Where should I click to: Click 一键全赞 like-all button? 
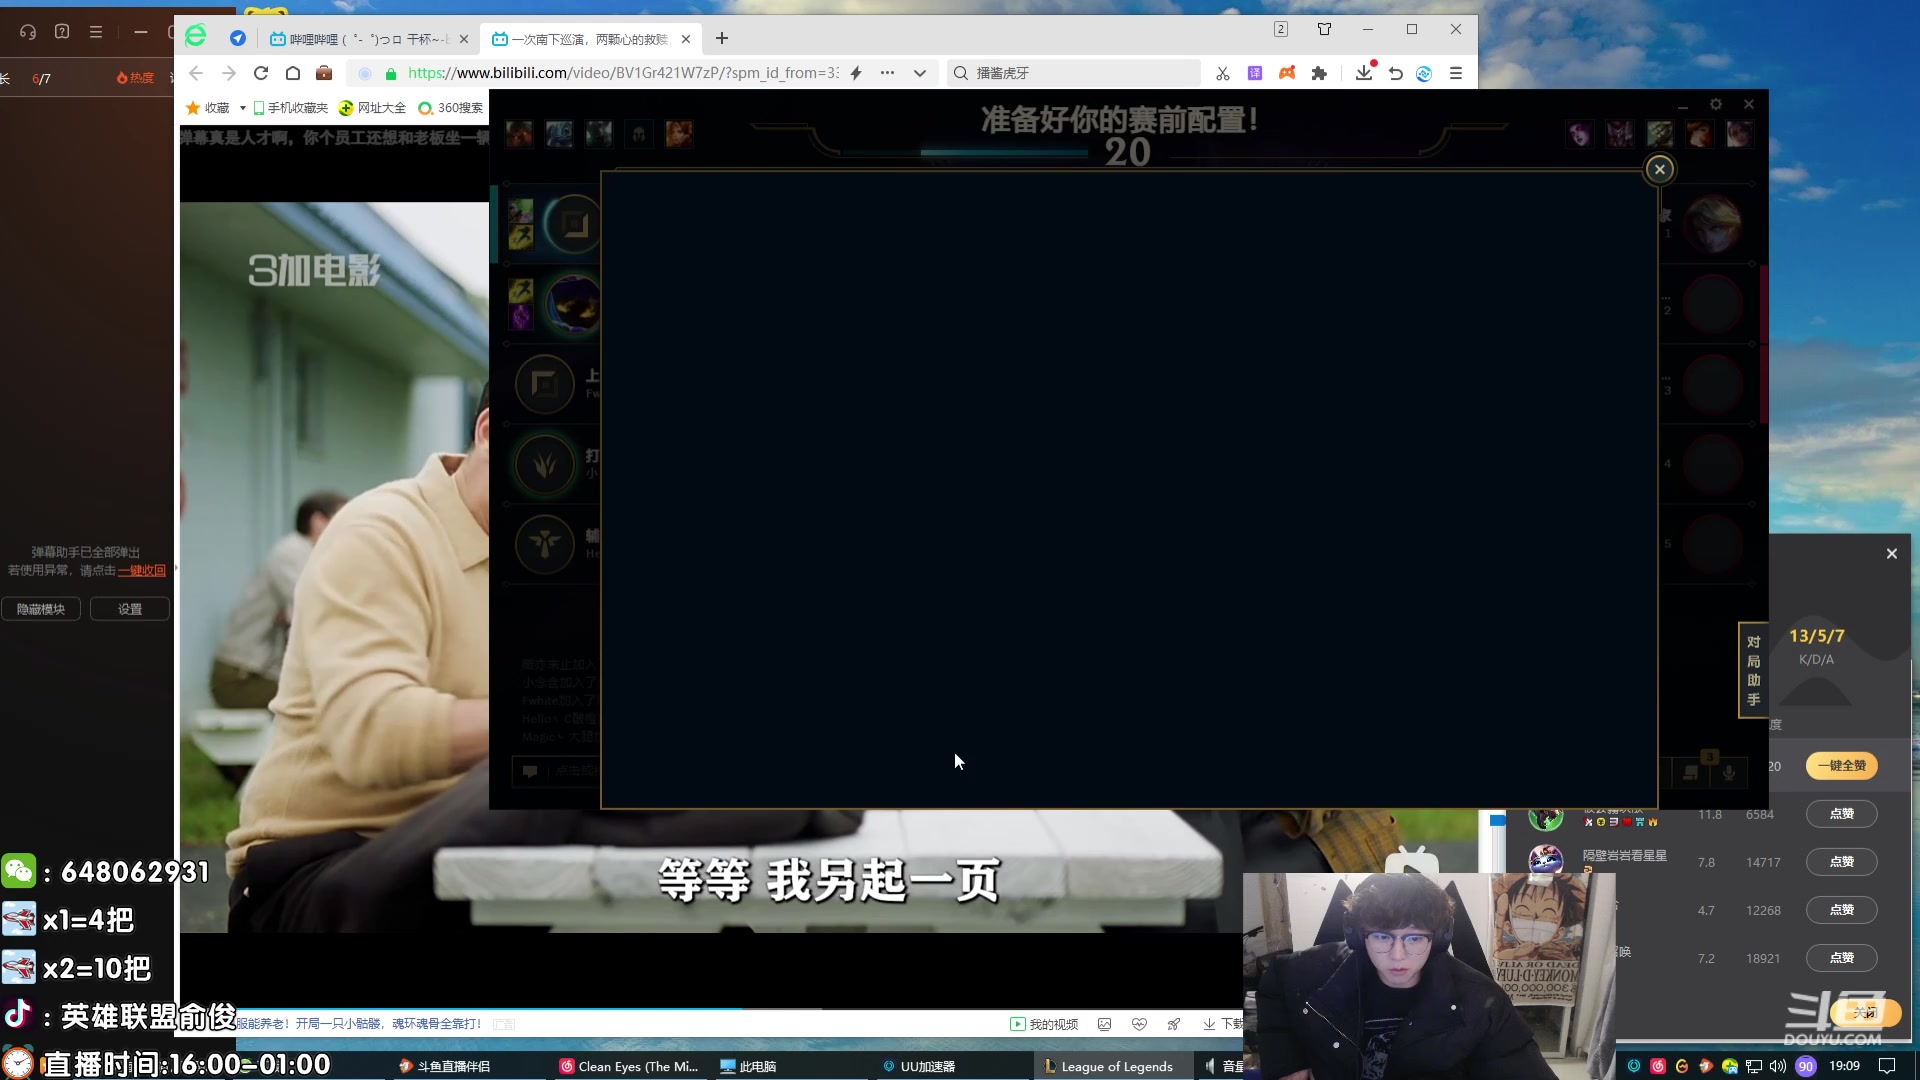click(x=1842, y=766)
